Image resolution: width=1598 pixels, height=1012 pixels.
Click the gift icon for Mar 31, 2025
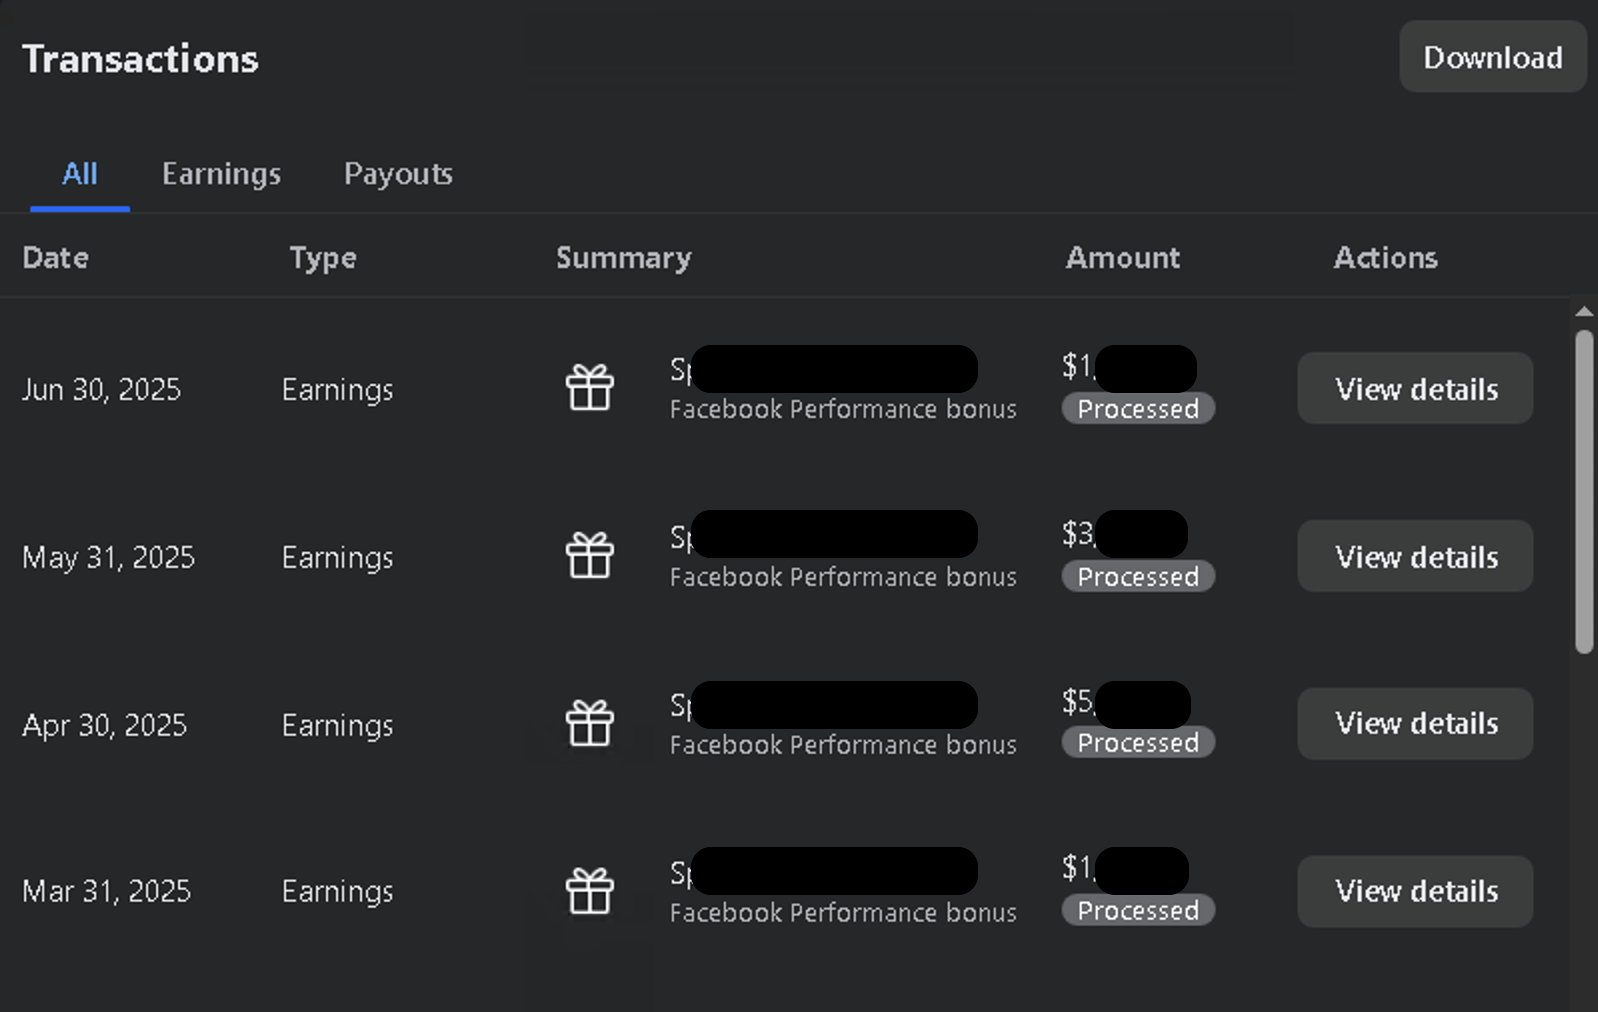click(590, 891)
